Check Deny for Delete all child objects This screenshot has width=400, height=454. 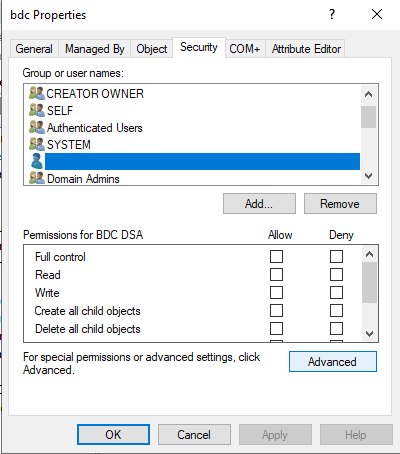coord(336,329)
